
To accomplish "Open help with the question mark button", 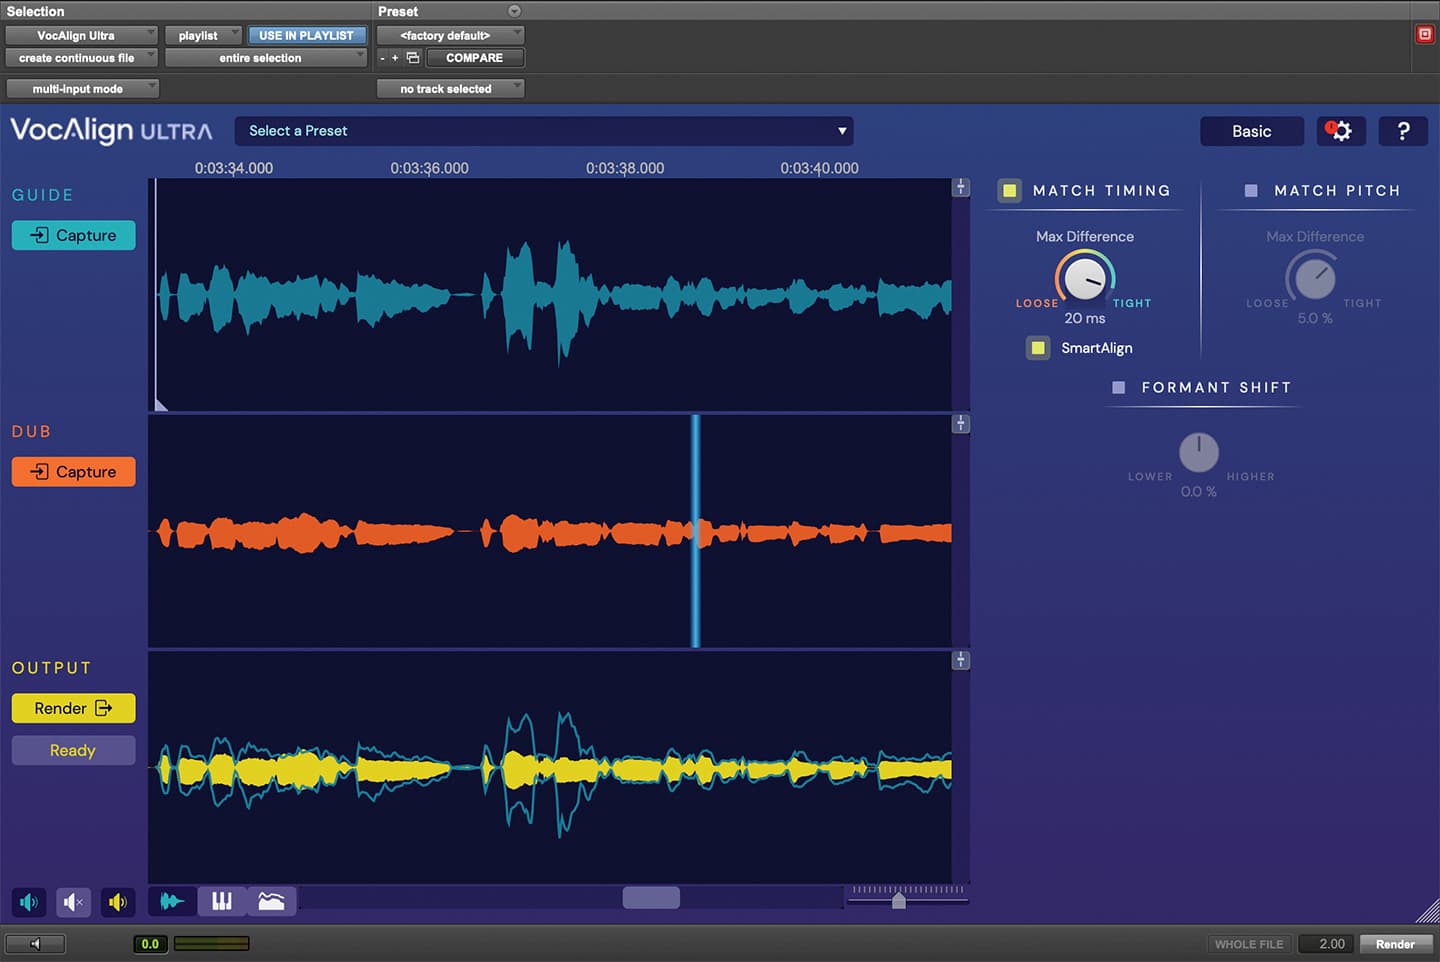I will tap(1403, 131).
